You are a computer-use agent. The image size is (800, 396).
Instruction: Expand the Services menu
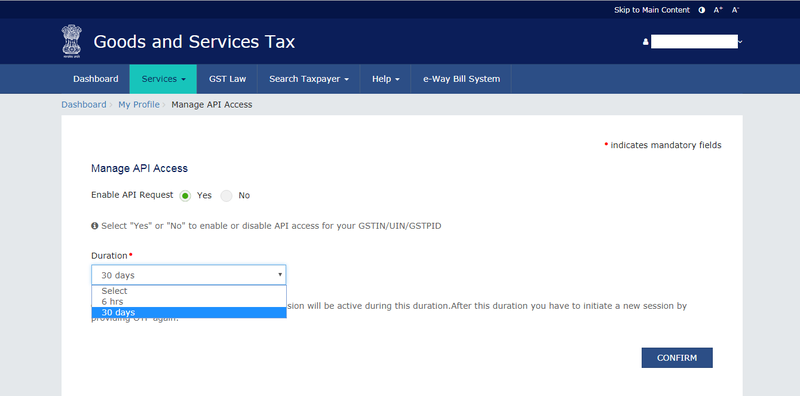(163, 79)
